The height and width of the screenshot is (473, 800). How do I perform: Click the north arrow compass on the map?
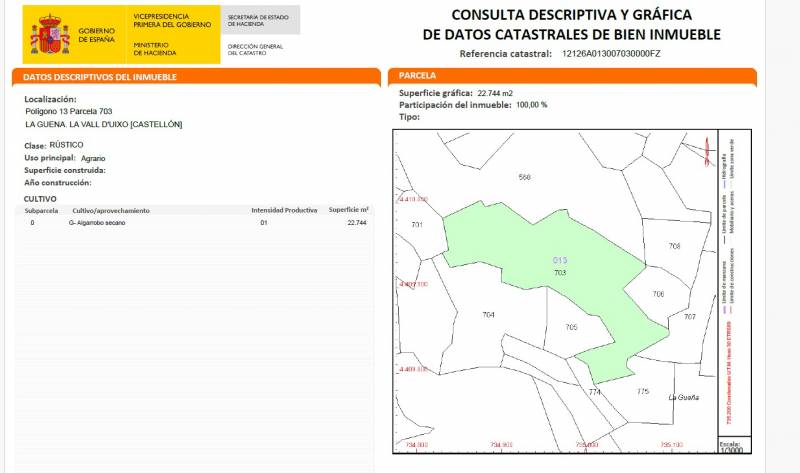point(707,151)
